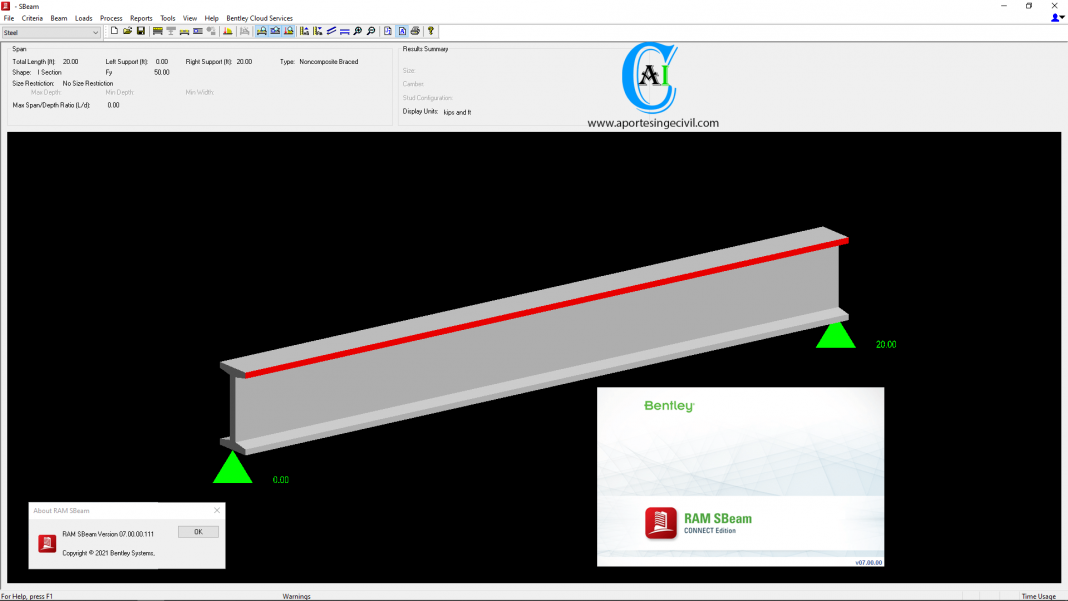This screenshot has width=1068, height=601.
Task: Open the Reports menu
Action: coord(141,18)
